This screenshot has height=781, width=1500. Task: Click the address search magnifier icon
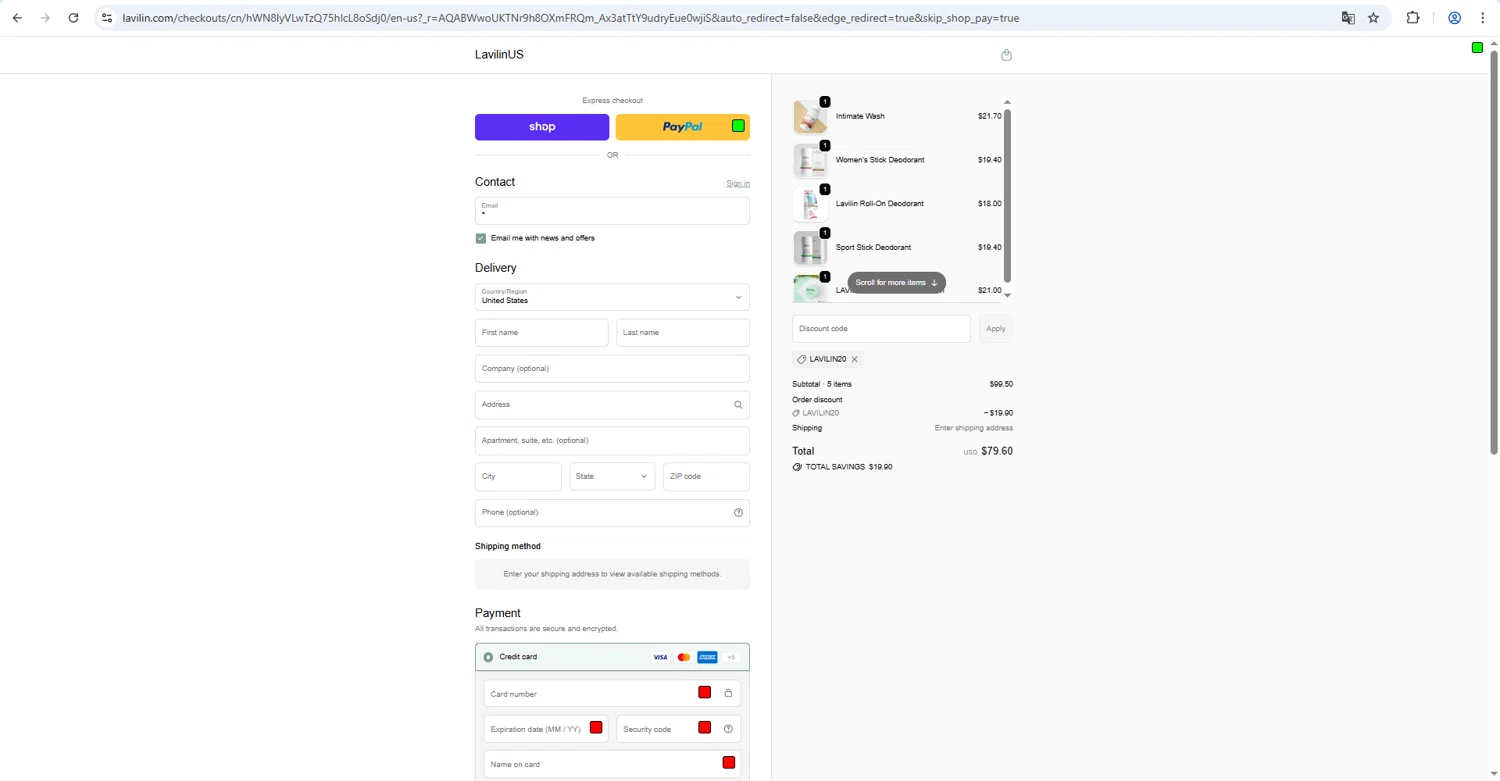pyautogui.click(x=738, y=405)
